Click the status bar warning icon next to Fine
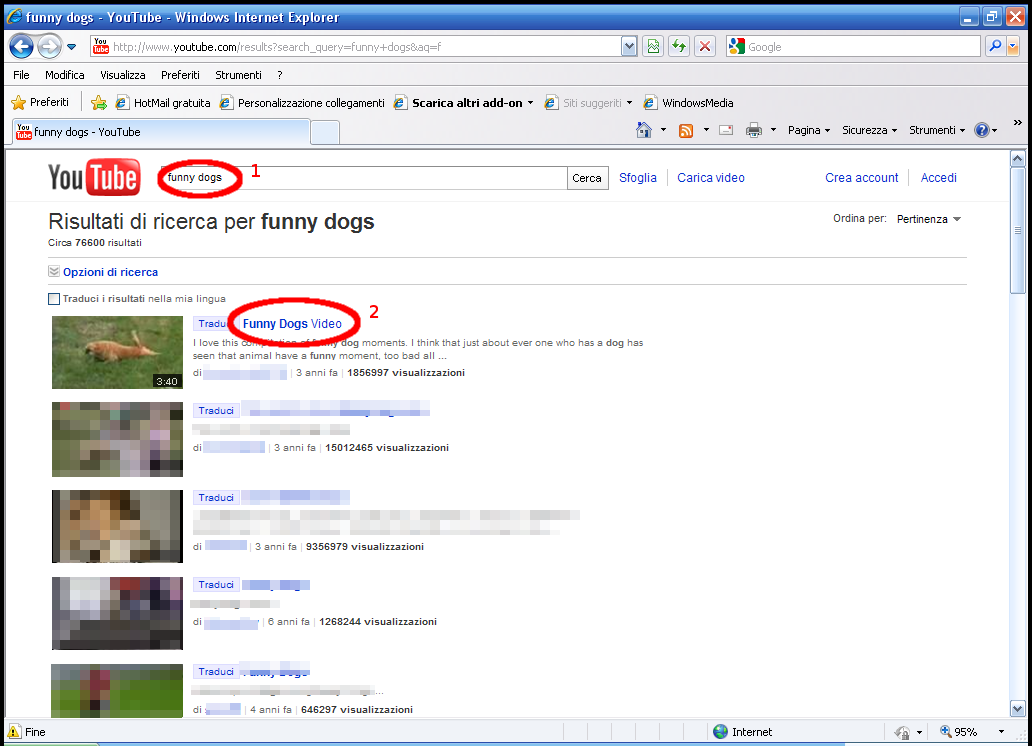This screenshot has height=746, width=1032. (x=14, y=732)
